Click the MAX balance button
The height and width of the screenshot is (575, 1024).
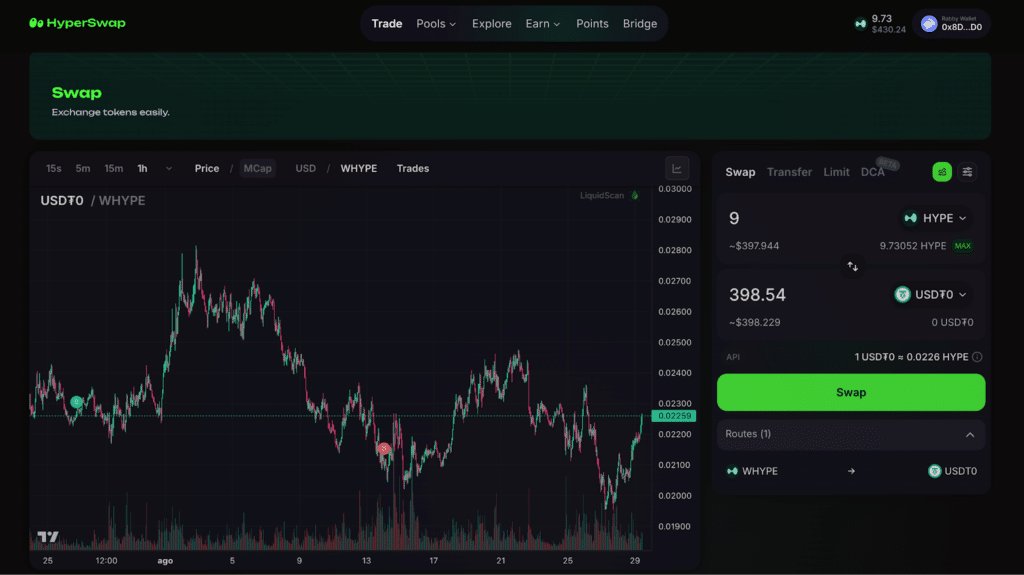(963, 246)
